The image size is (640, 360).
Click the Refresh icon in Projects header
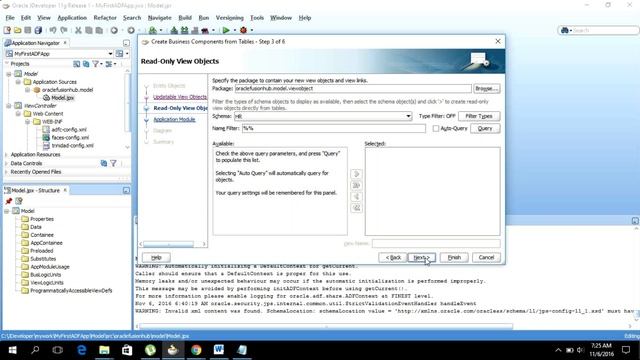click(x=86, y=64)
